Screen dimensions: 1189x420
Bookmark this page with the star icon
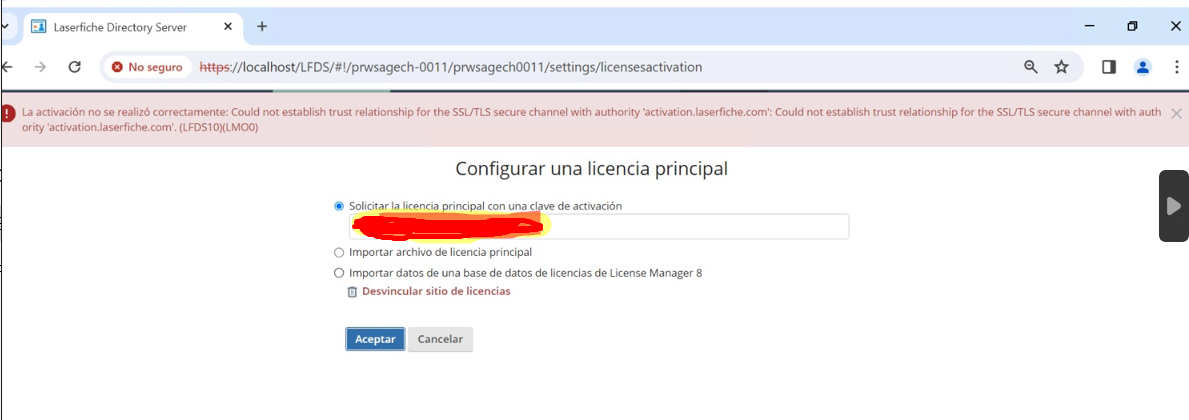[1062, 67]
